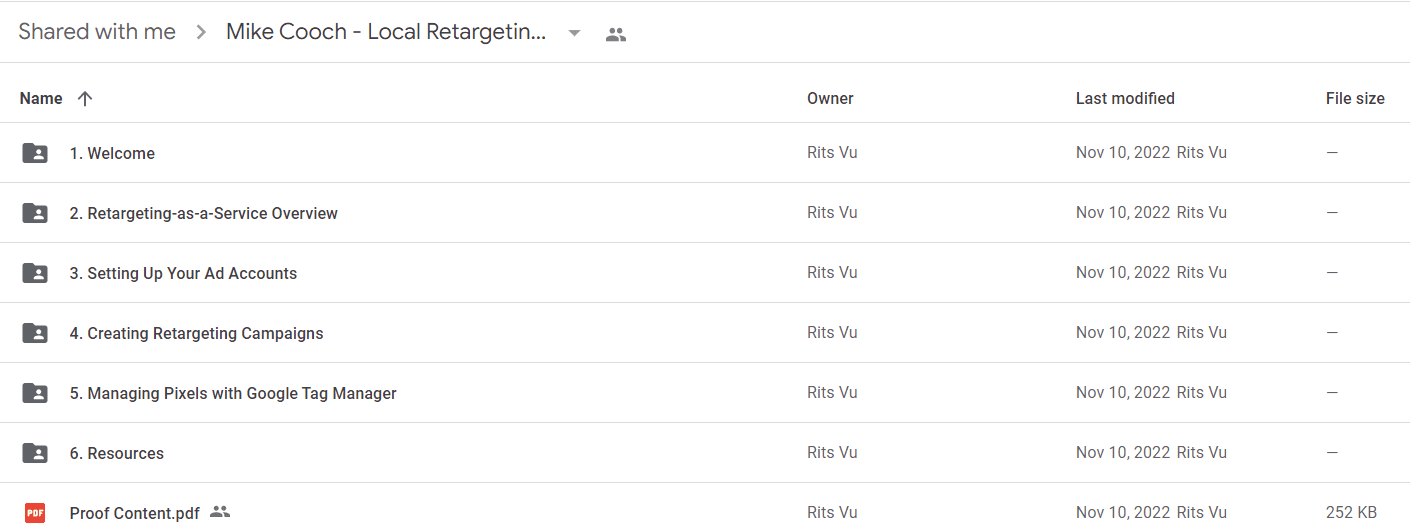The image size is (1410, 532).
Task: Select the 1. Welcome folder name
Action: [112, 153]
